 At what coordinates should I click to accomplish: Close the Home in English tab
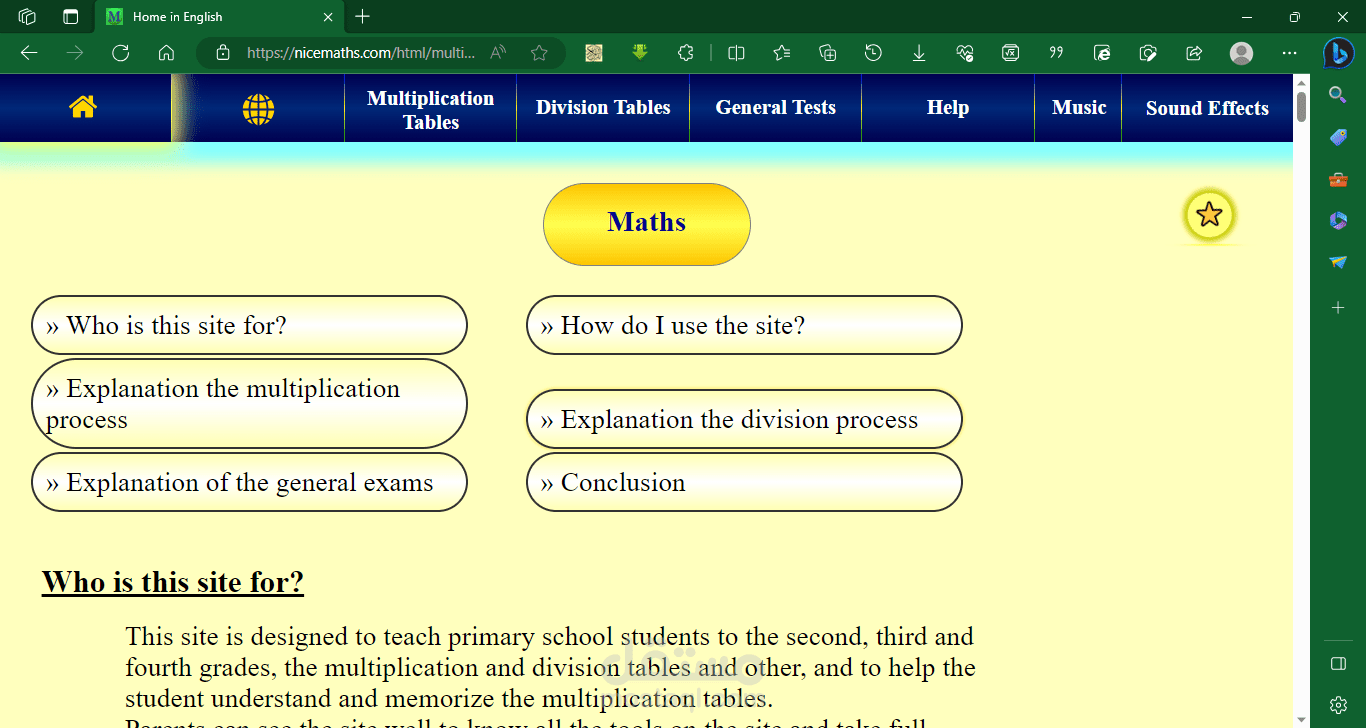[328, 17]
